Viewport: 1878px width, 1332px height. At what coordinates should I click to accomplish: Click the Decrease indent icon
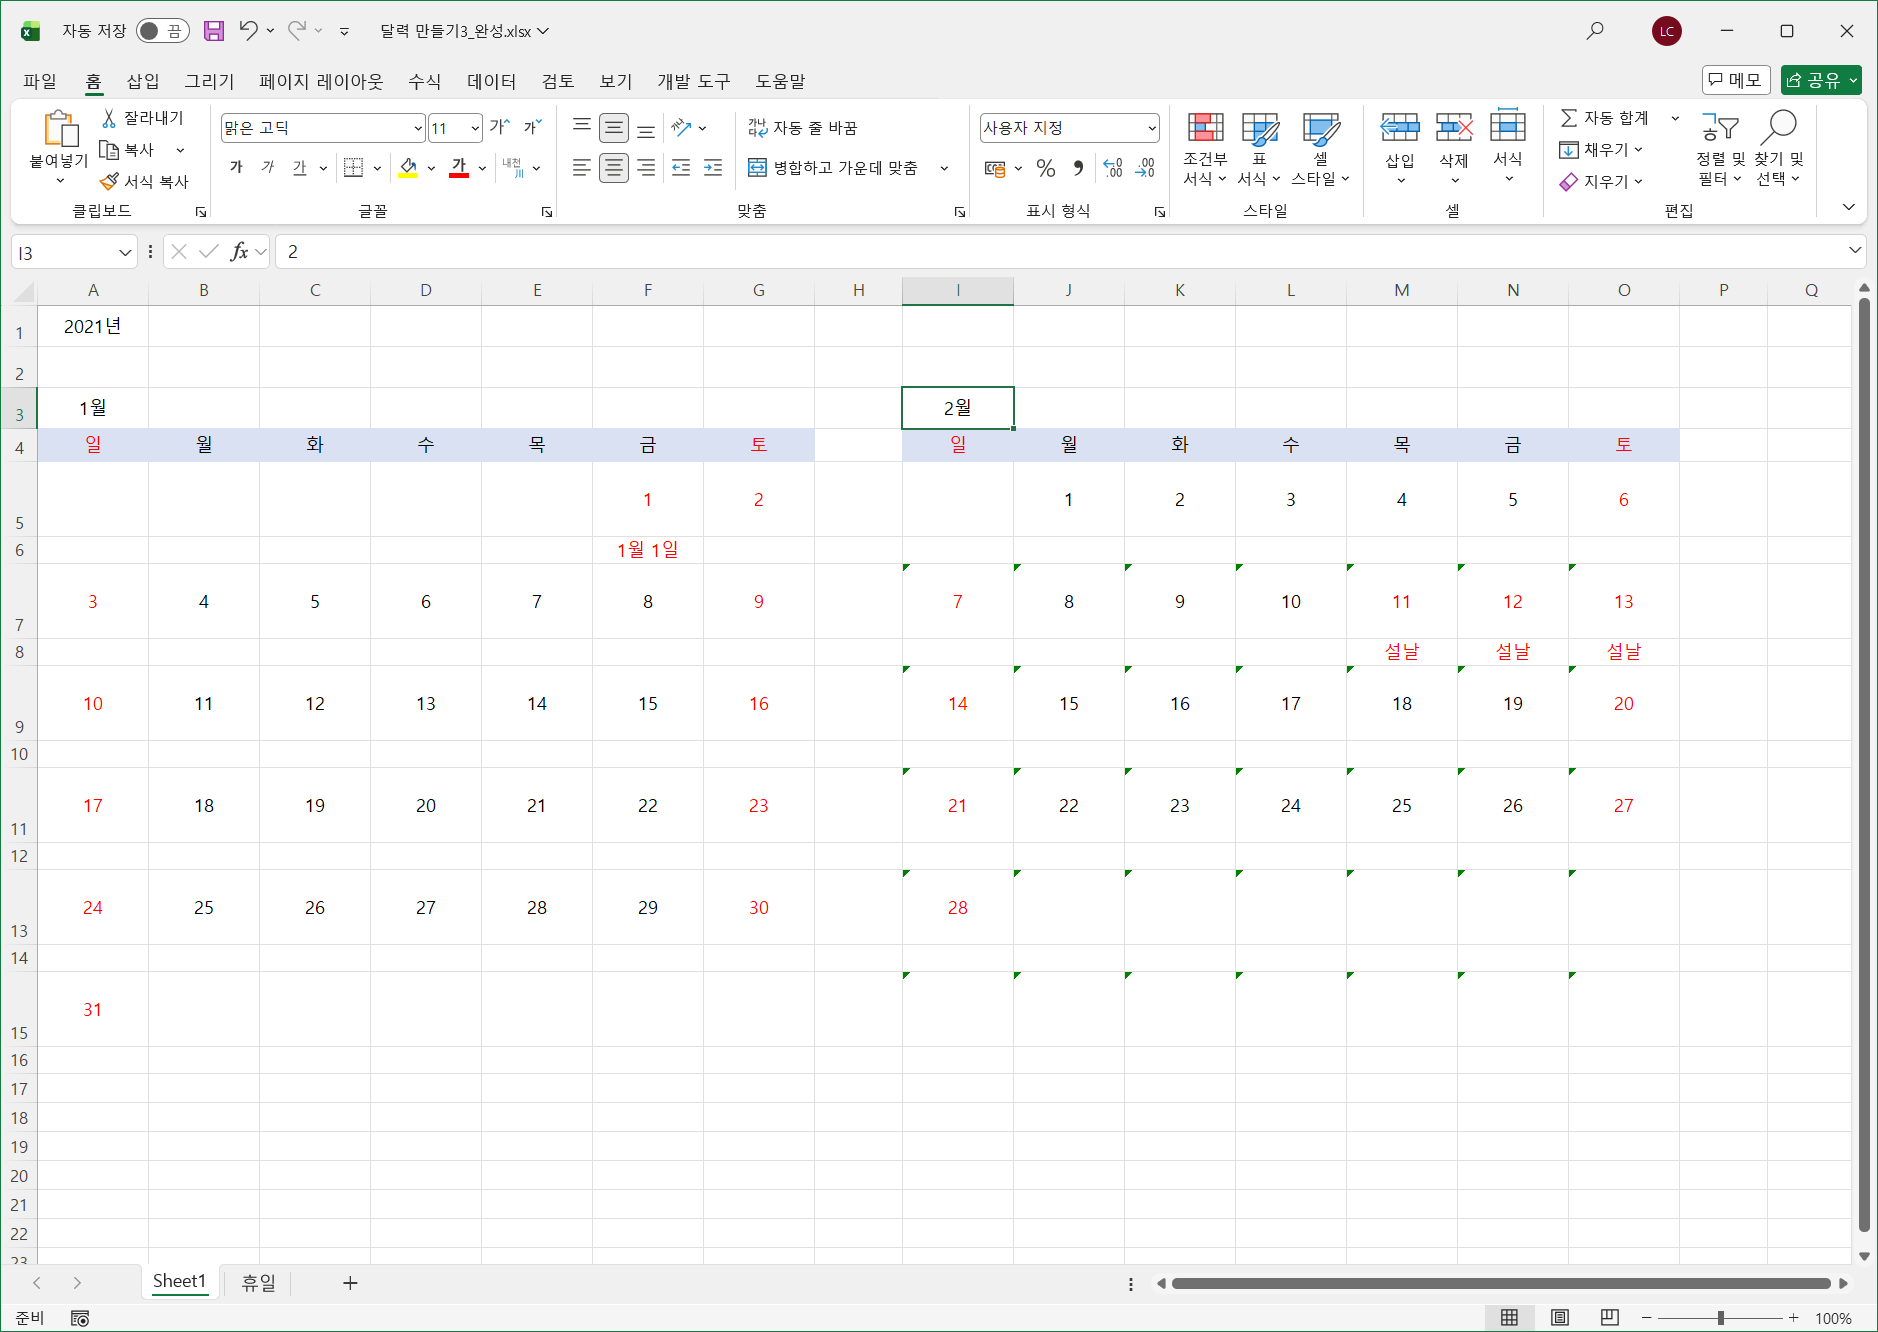[x=681, y=168]
